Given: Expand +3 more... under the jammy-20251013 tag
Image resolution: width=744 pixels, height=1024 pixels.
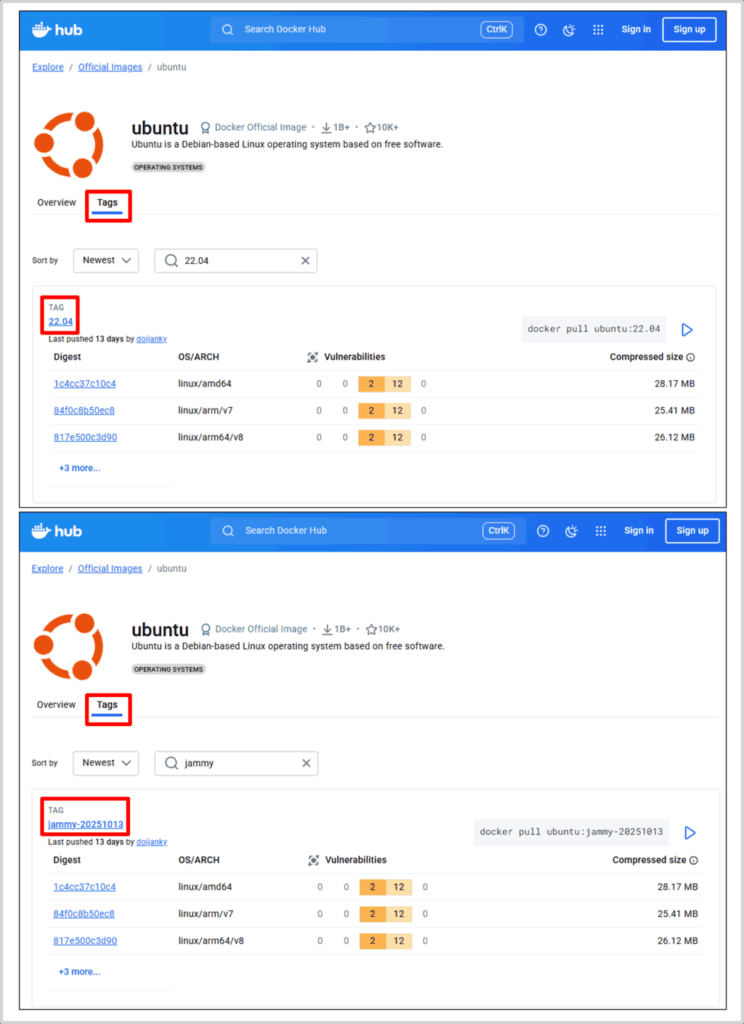Looking at the screenshot, I should tap(79, 972).
